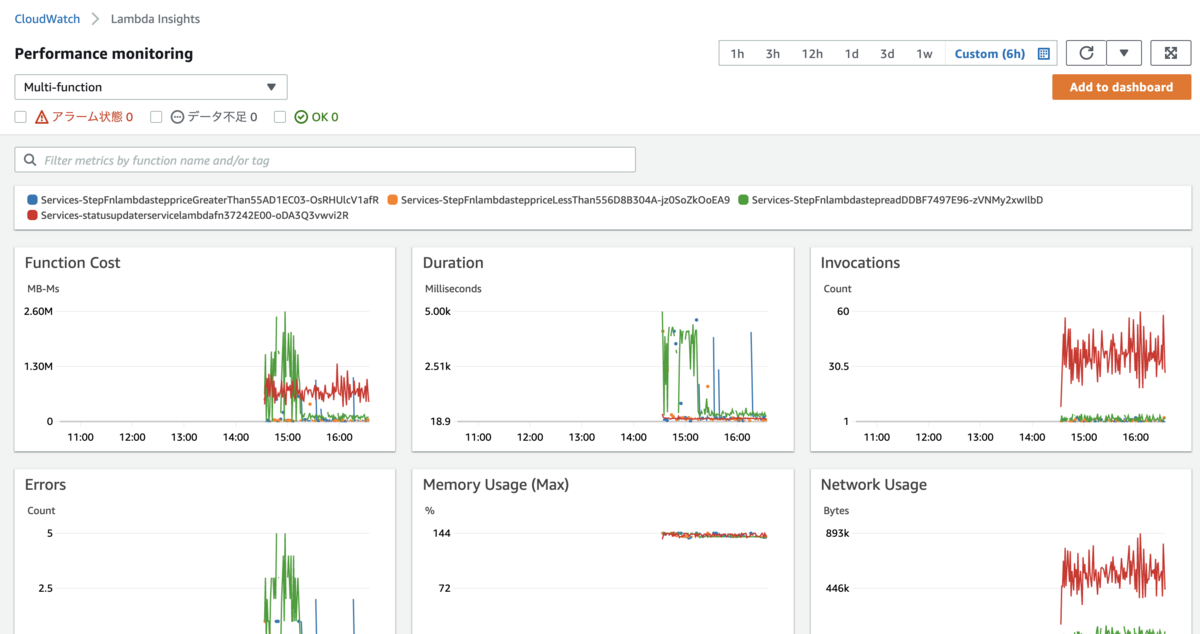Viewport: 1200px width, 634px height.
Task: Click the Duration chart title
Action: click(453, 263)
